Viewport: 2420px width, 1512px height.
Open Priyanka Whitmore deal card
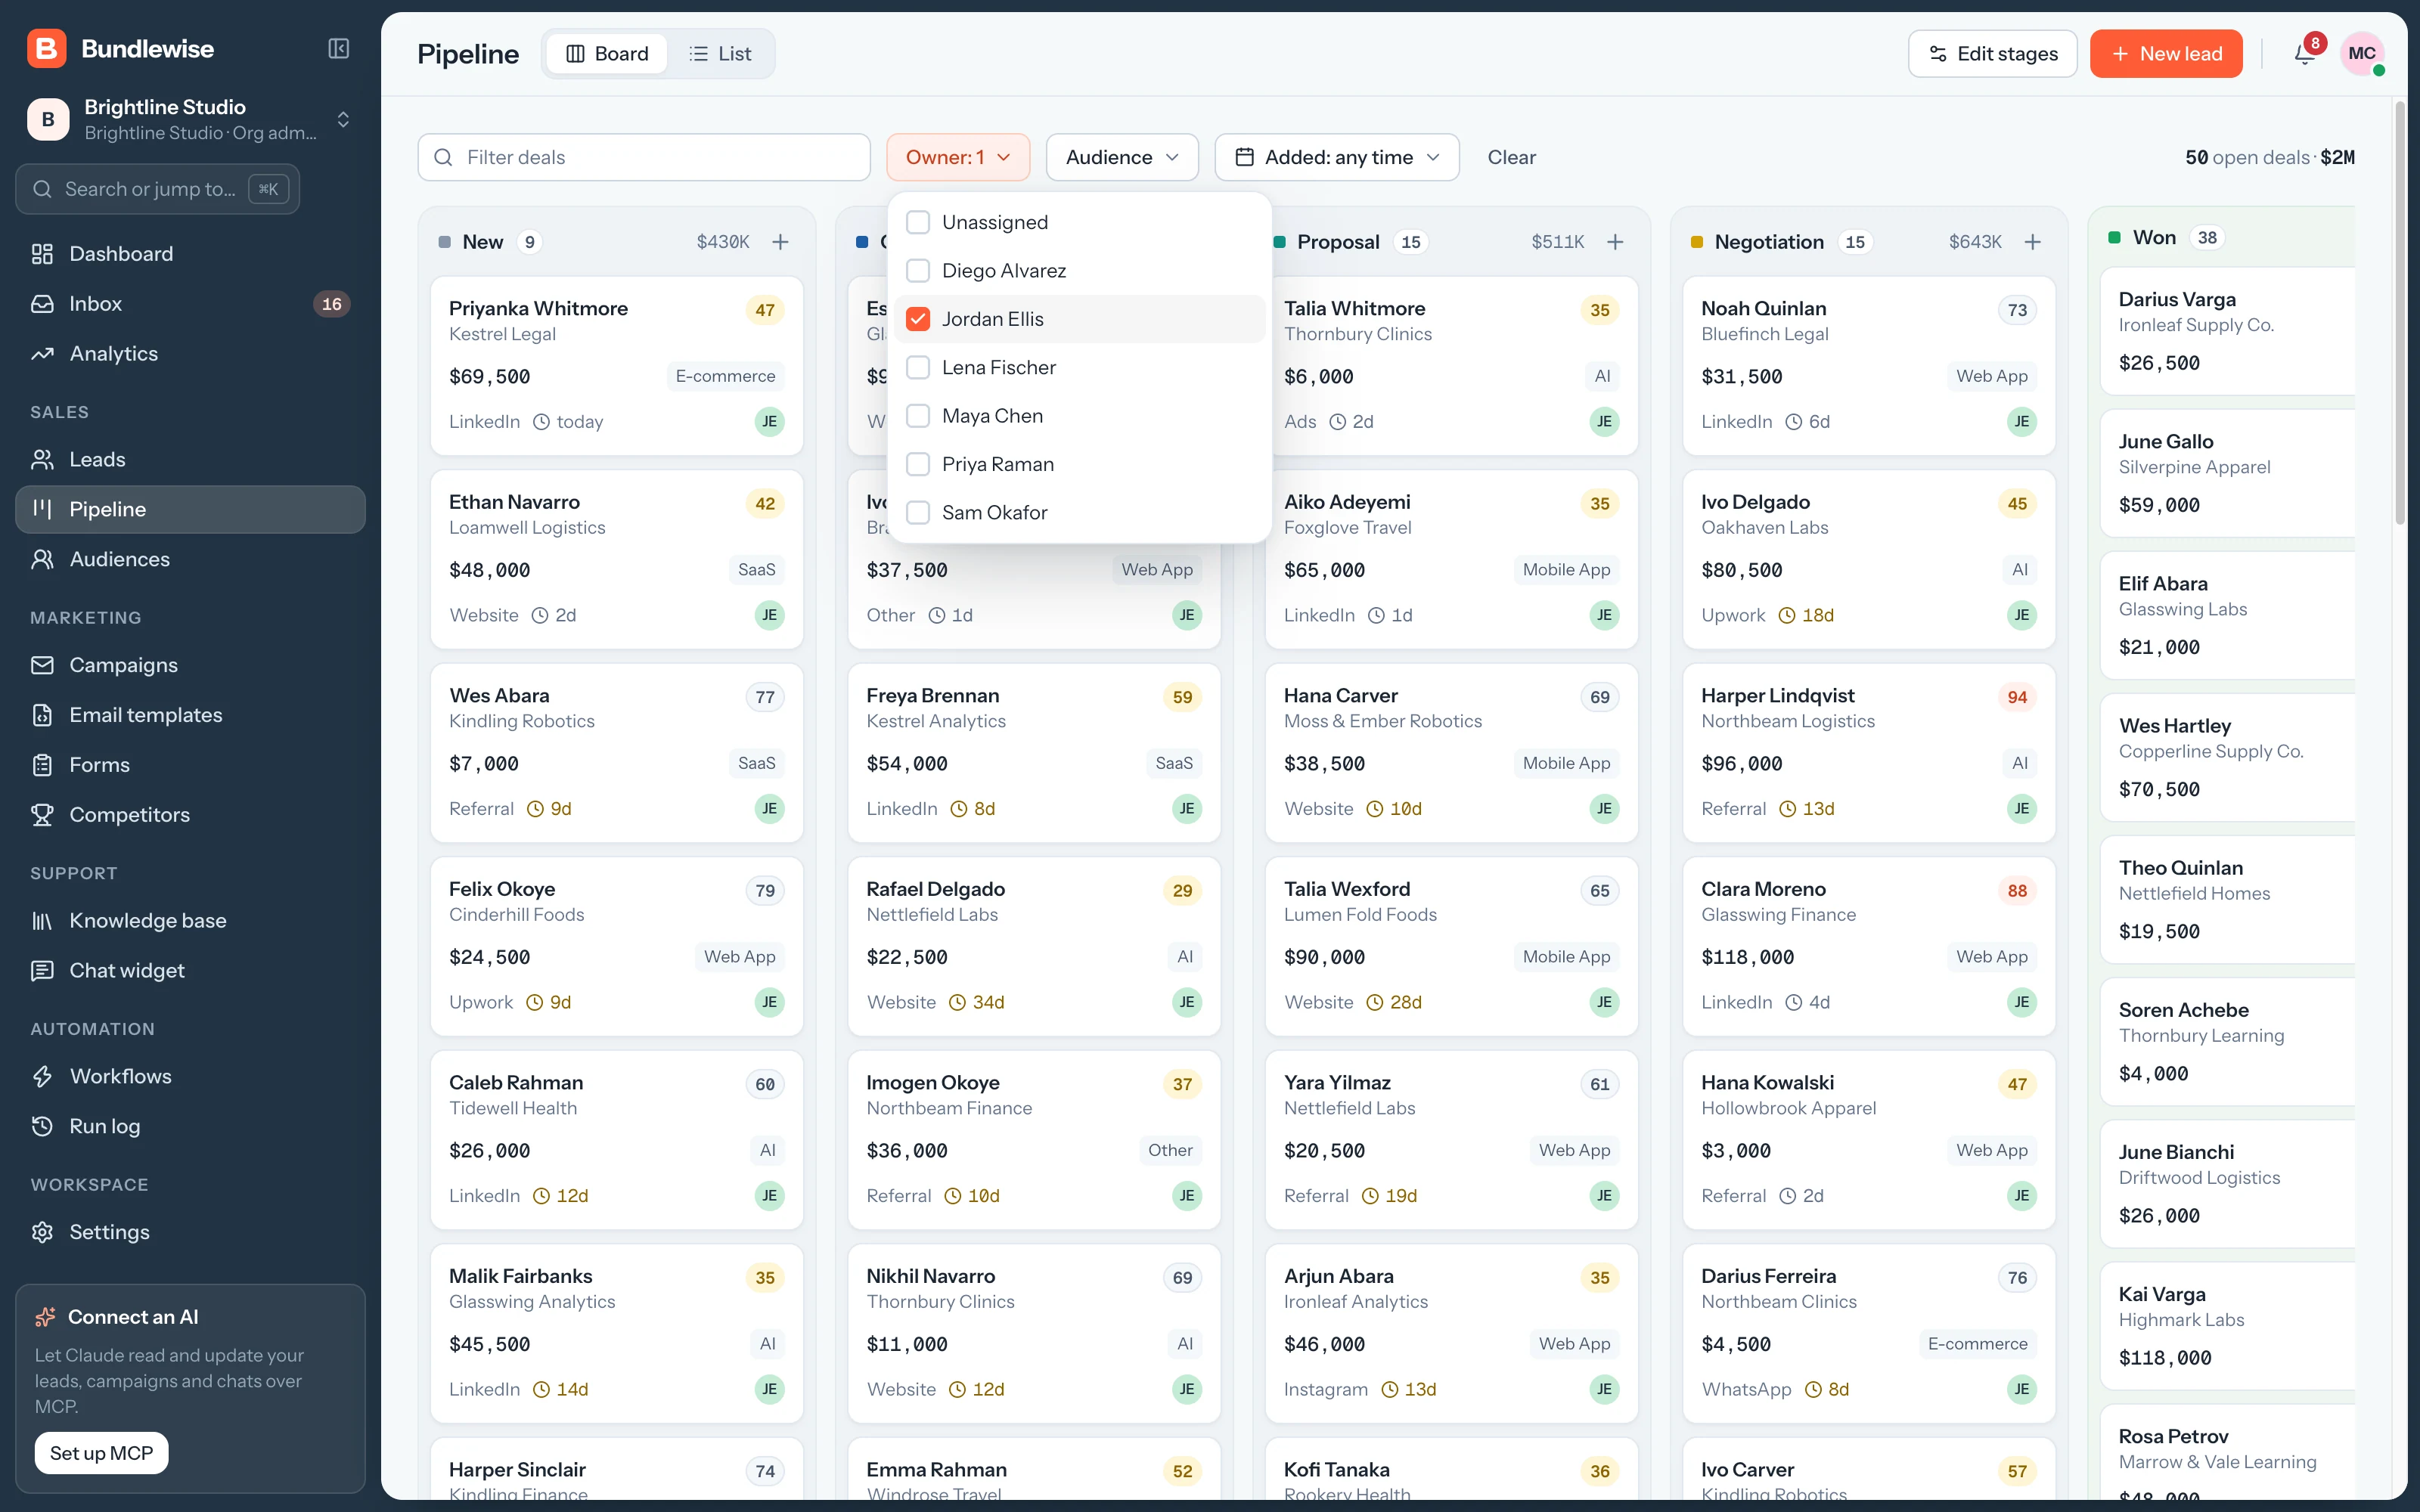coord(617,365)
